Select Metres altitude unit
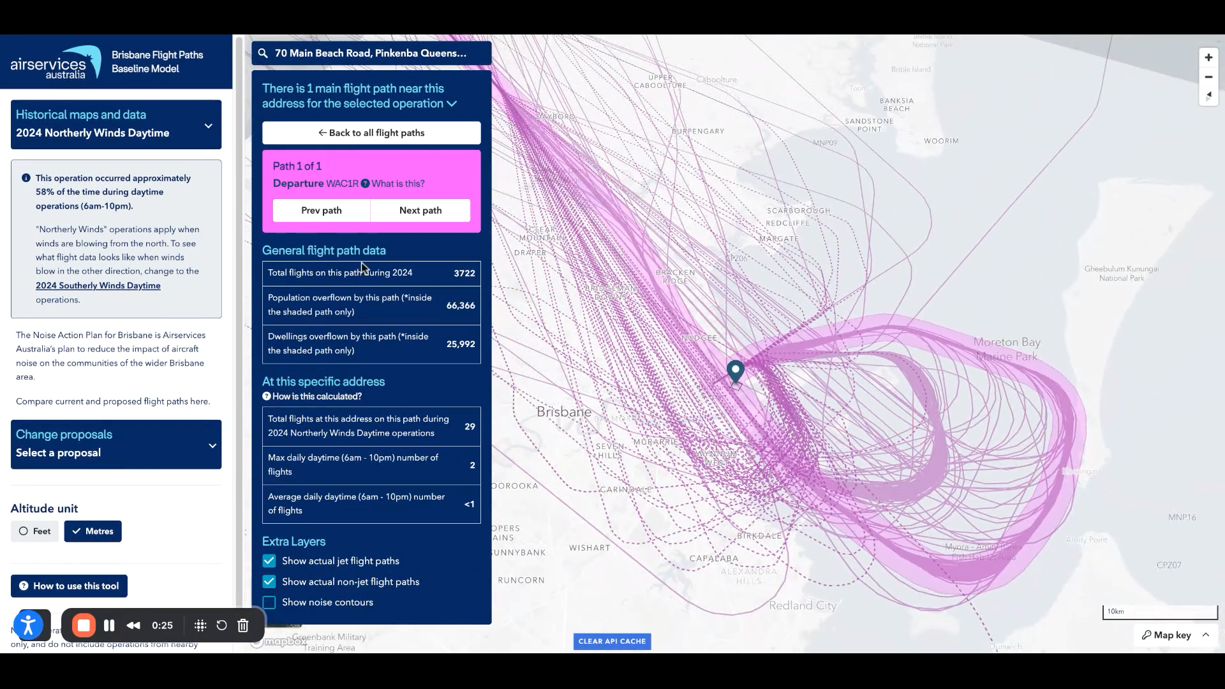 [93, 531]
